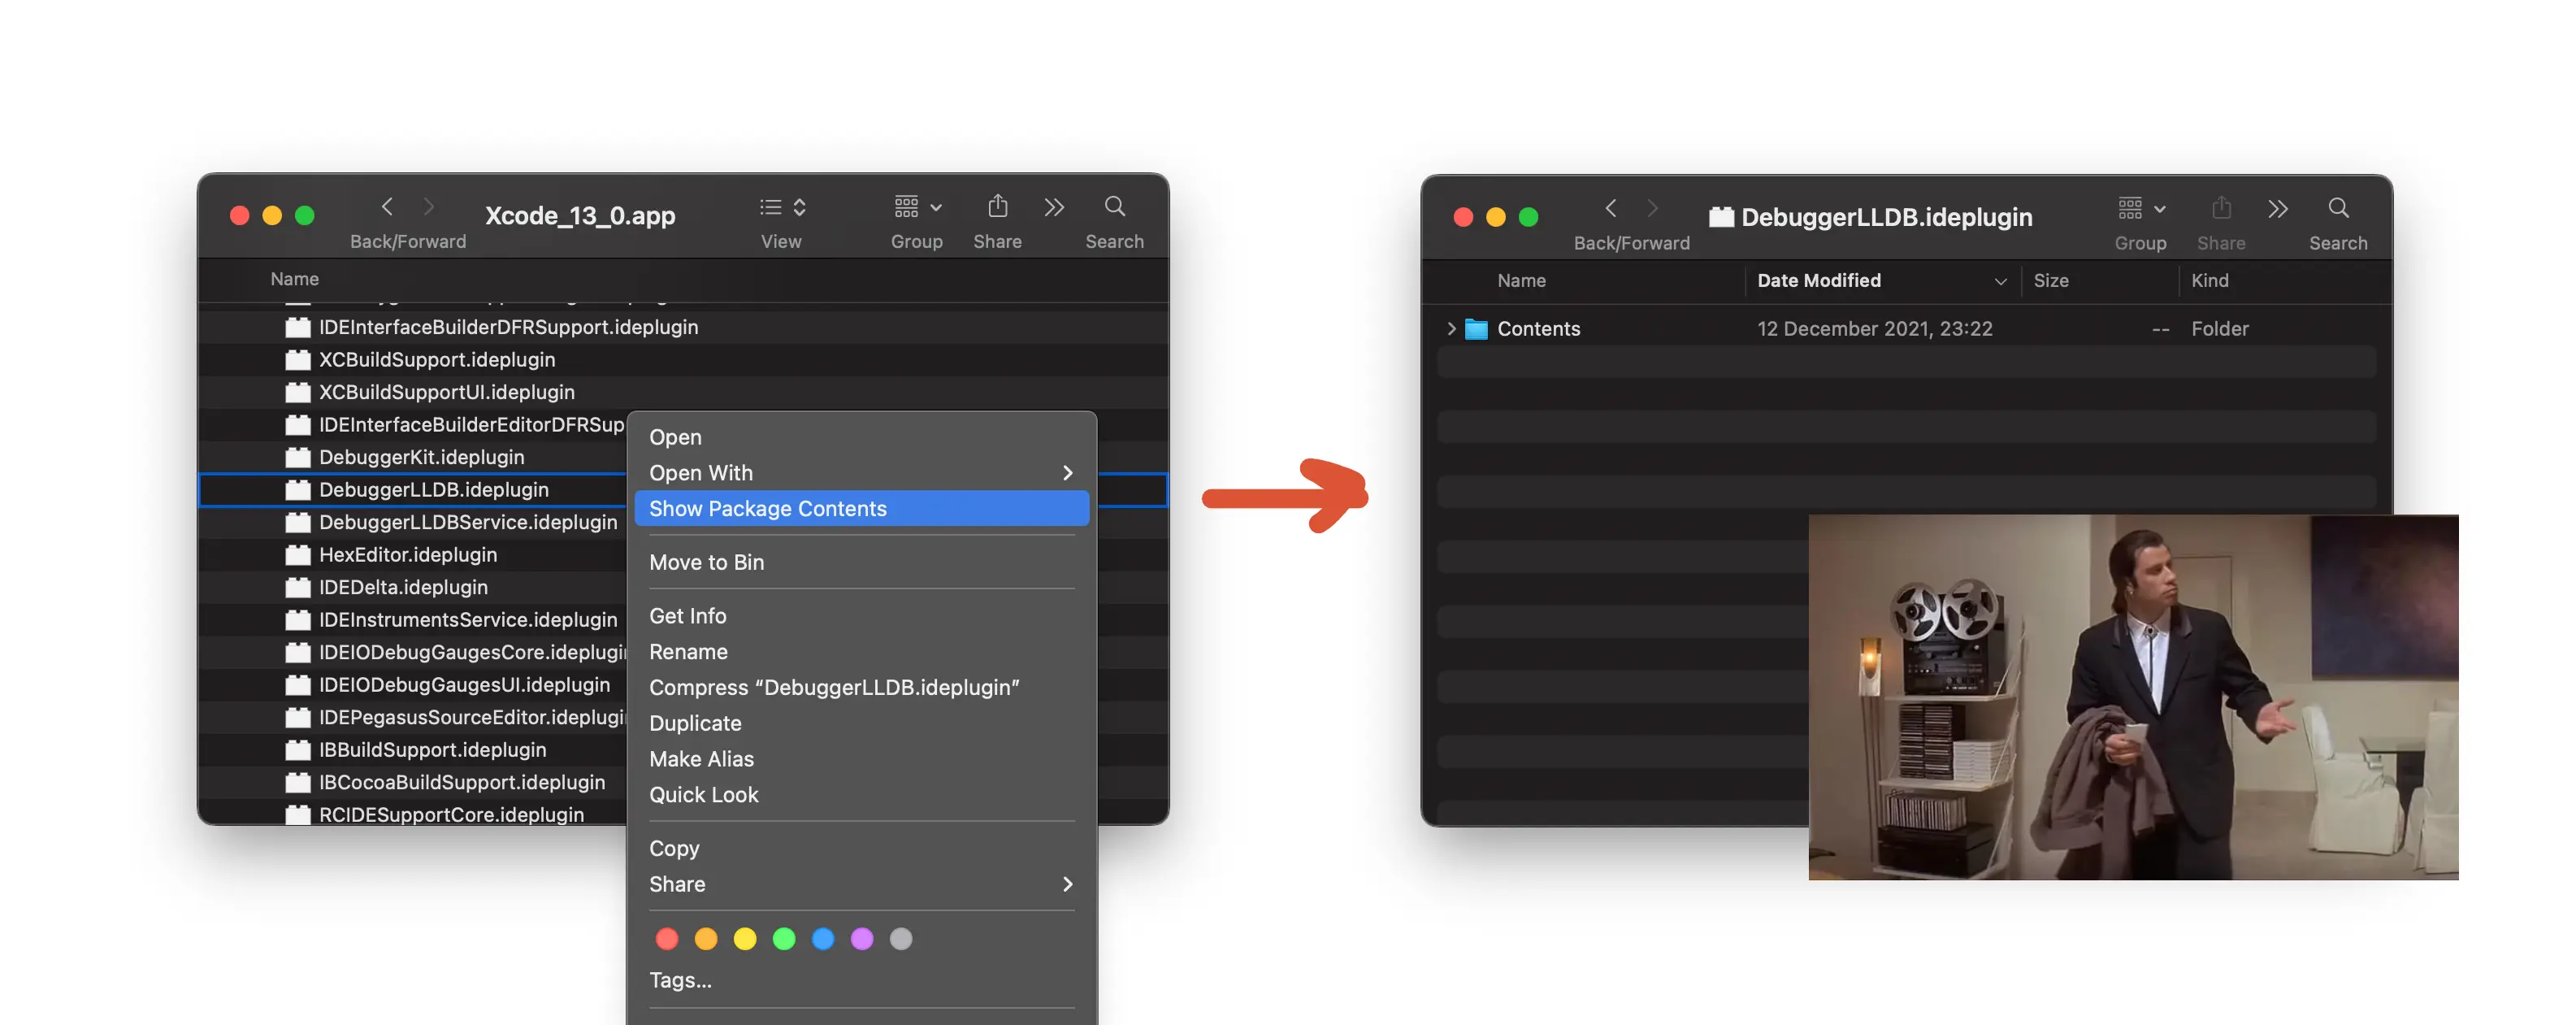Image resolution: width=2576 pixels, height=1025 pixels.
Task: Click the back arrow in Xcode_13_0.app window
Action: [x=387, y=207]
